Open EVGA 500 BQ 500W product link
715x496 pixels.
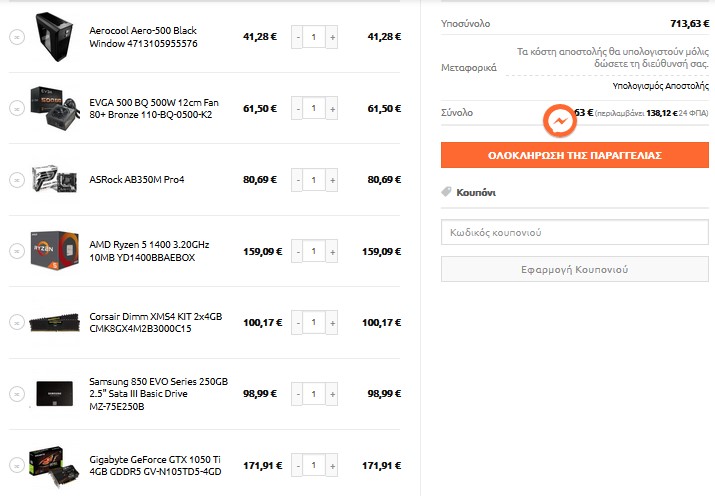[154, 108]
